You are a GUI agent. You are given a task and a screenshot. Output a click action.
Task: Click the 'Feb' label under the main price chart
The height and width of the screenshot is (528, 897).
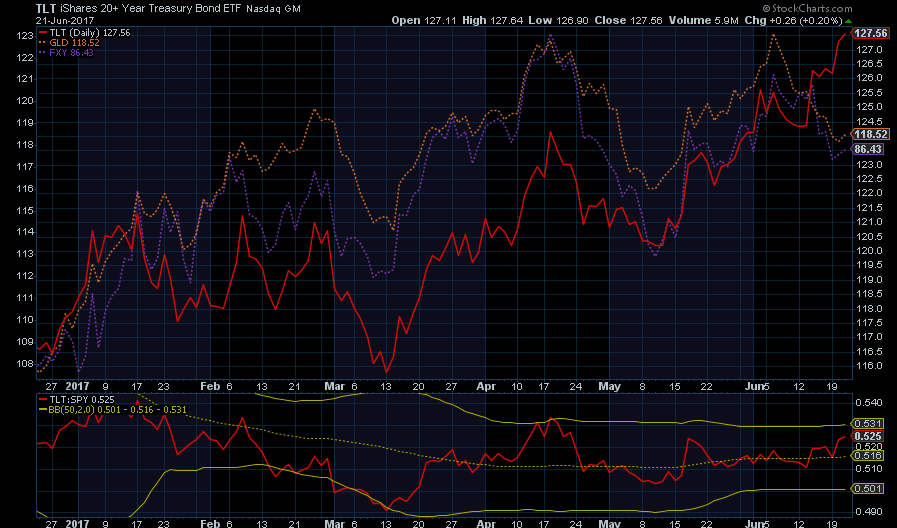click(x=210, y=386)
